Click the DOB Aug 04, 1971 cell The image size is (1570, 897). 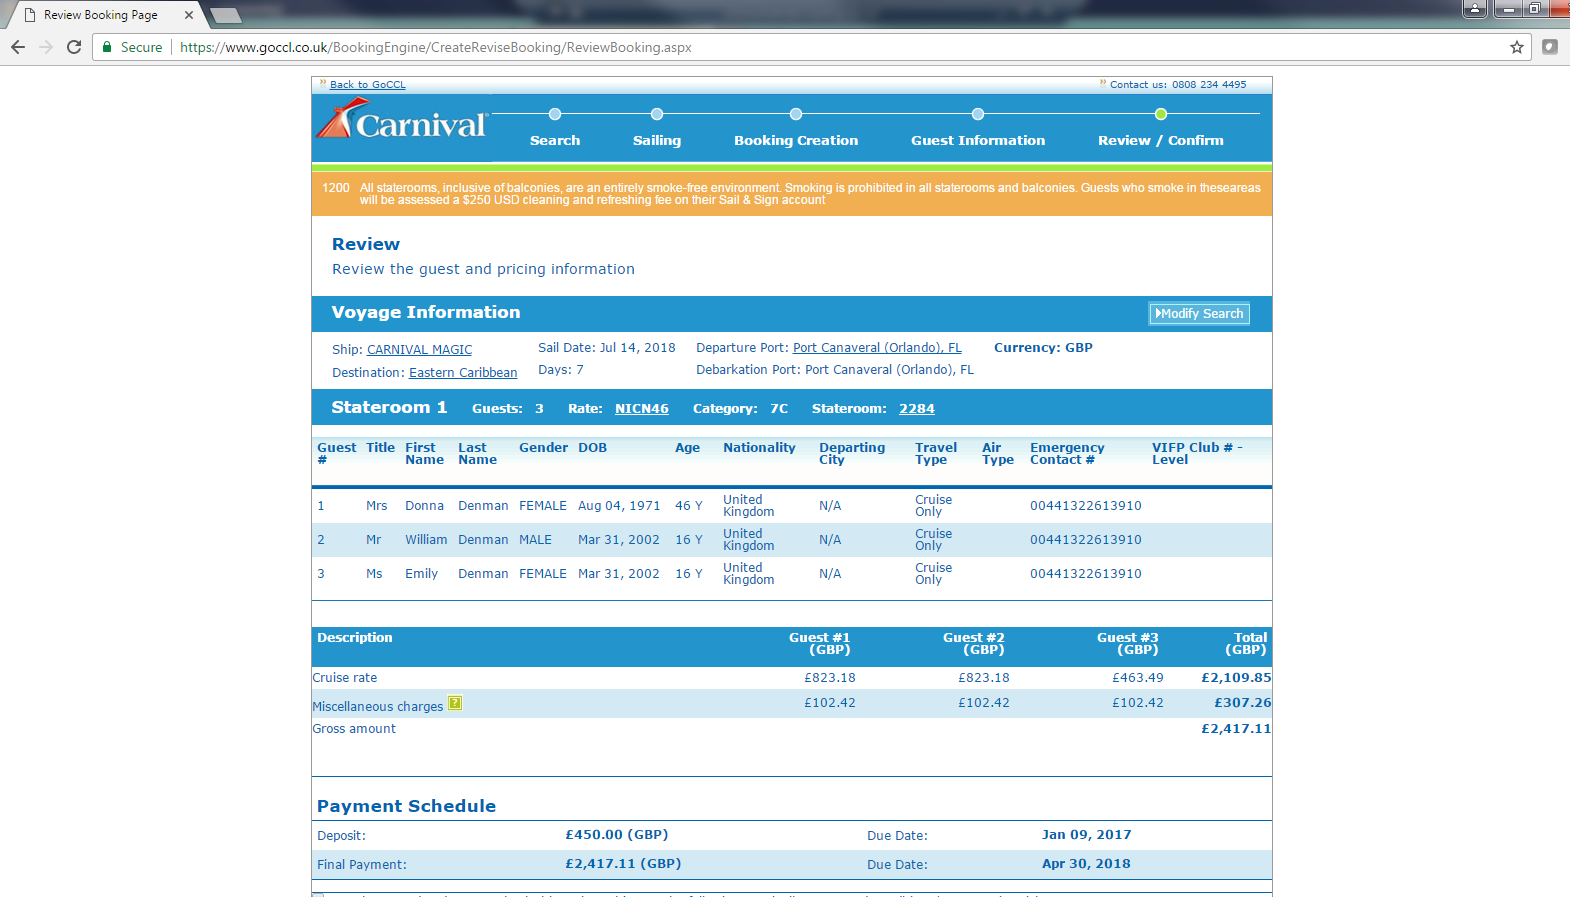pos(619,506)
